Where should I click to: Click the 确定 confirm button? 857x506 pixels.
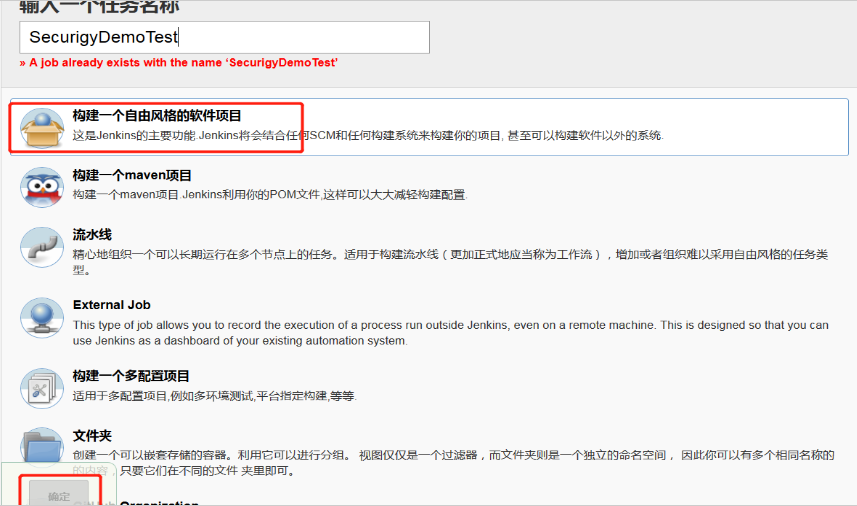(x=59, y=495)
